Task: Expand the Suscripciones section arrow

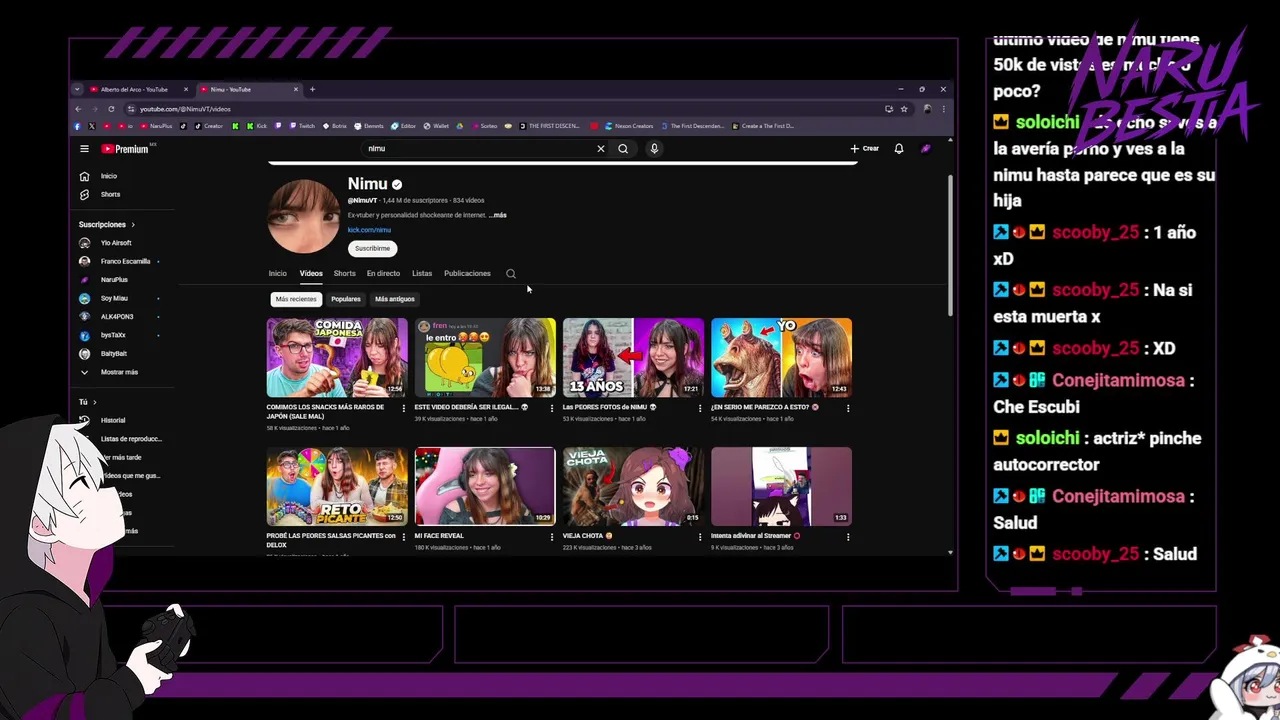Action: pyautogui.click(x=132, y=225)
